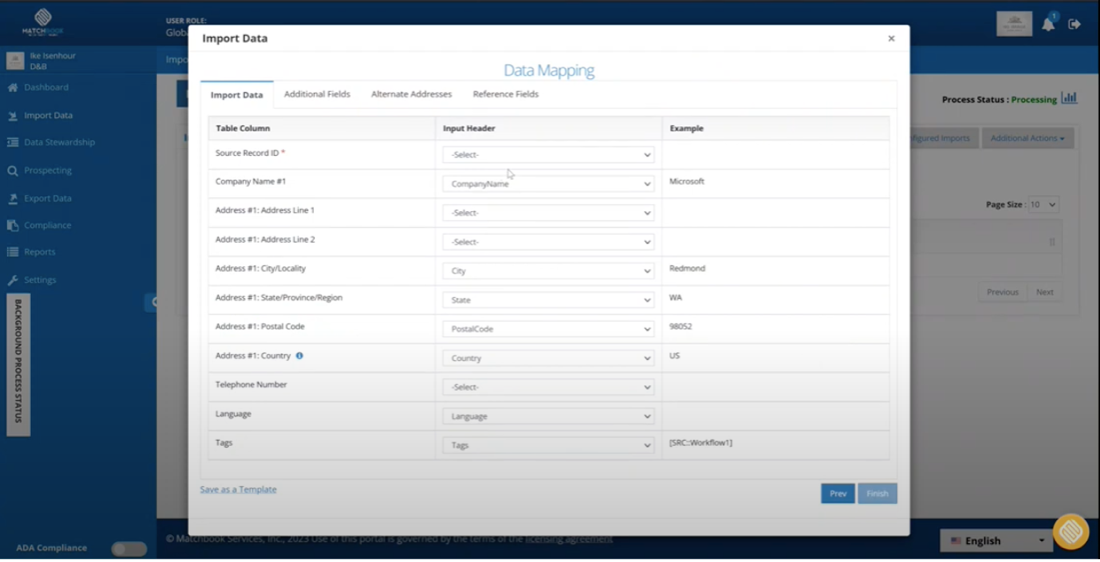Open Address #1 Country header dropdown
Screen dimensions: 1100x562
(549, 358)
